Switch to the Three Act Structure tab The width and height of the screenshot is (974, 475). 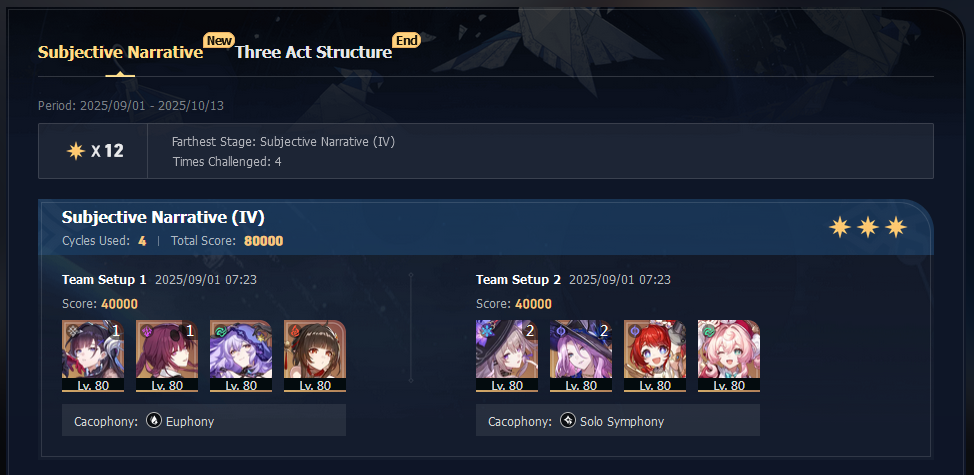click(313, 53)
